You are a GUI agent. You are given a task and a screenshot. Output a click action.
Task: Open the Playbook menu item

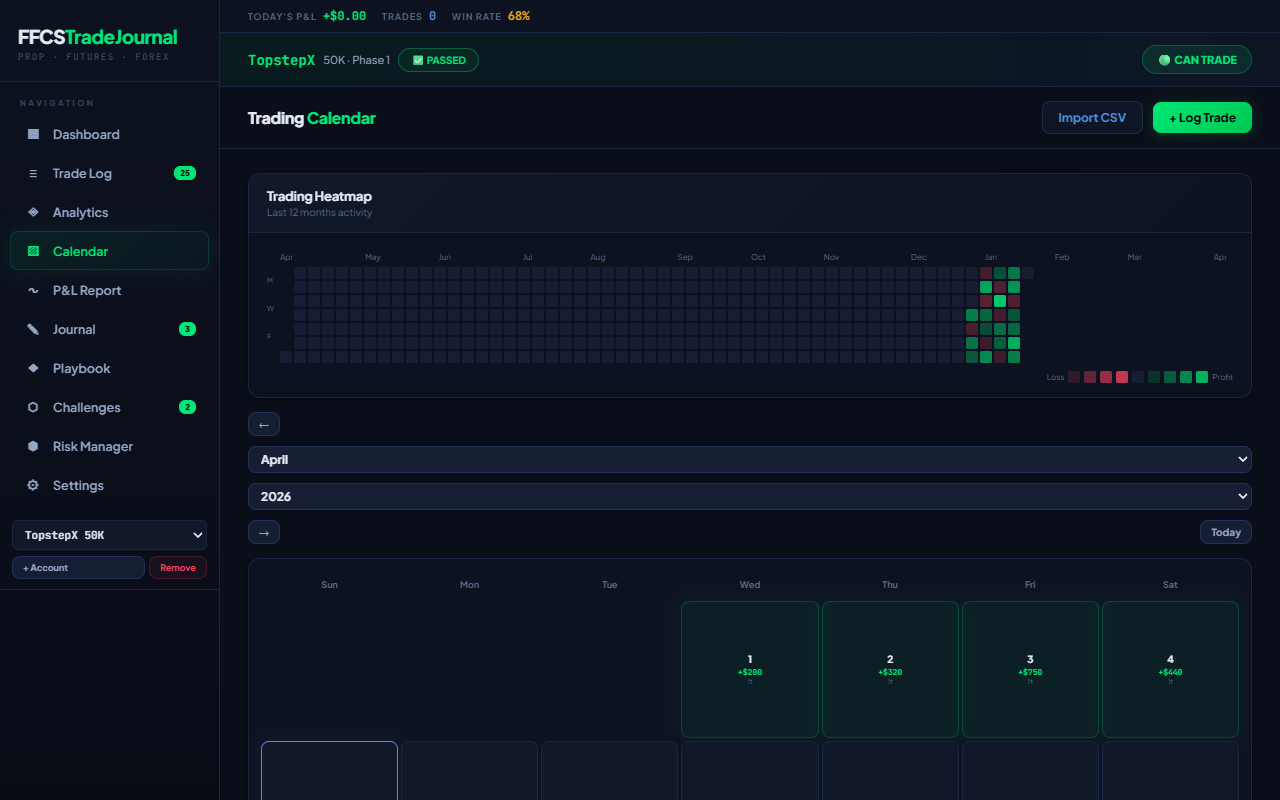tap(109, 368)
